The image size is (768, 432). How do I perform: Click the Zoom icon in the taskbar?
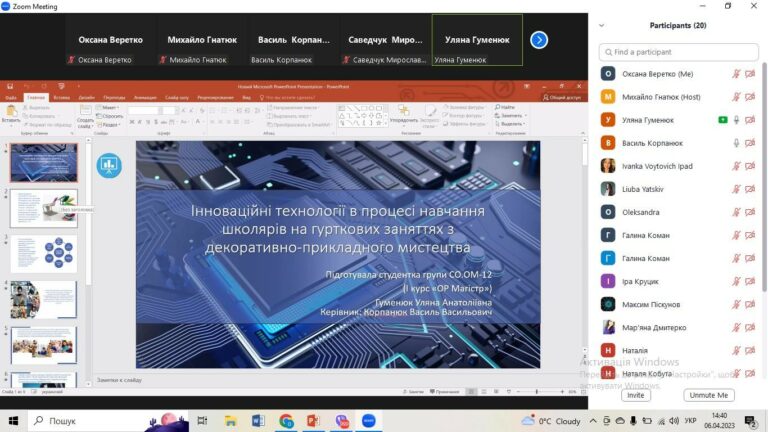tap(369, 421)
